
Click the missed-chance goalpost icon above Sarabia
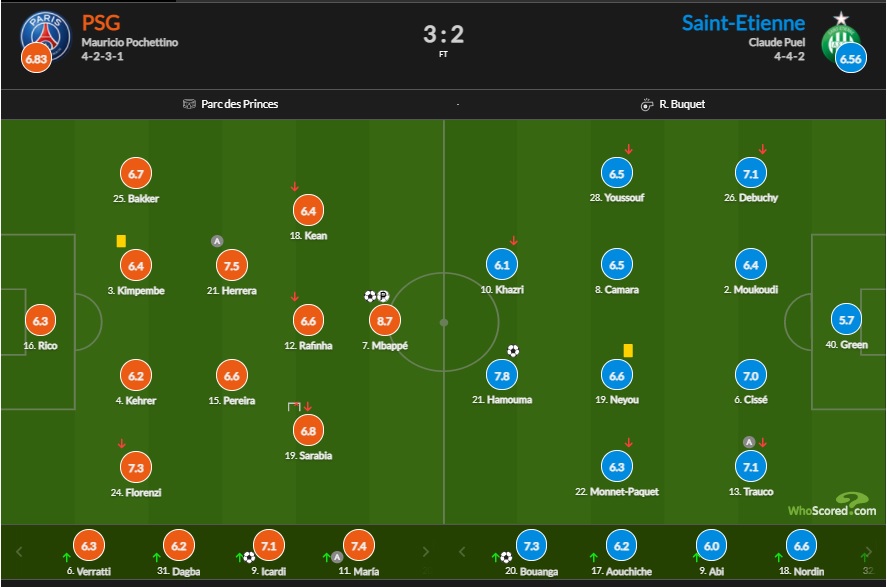tap(294, 407)
